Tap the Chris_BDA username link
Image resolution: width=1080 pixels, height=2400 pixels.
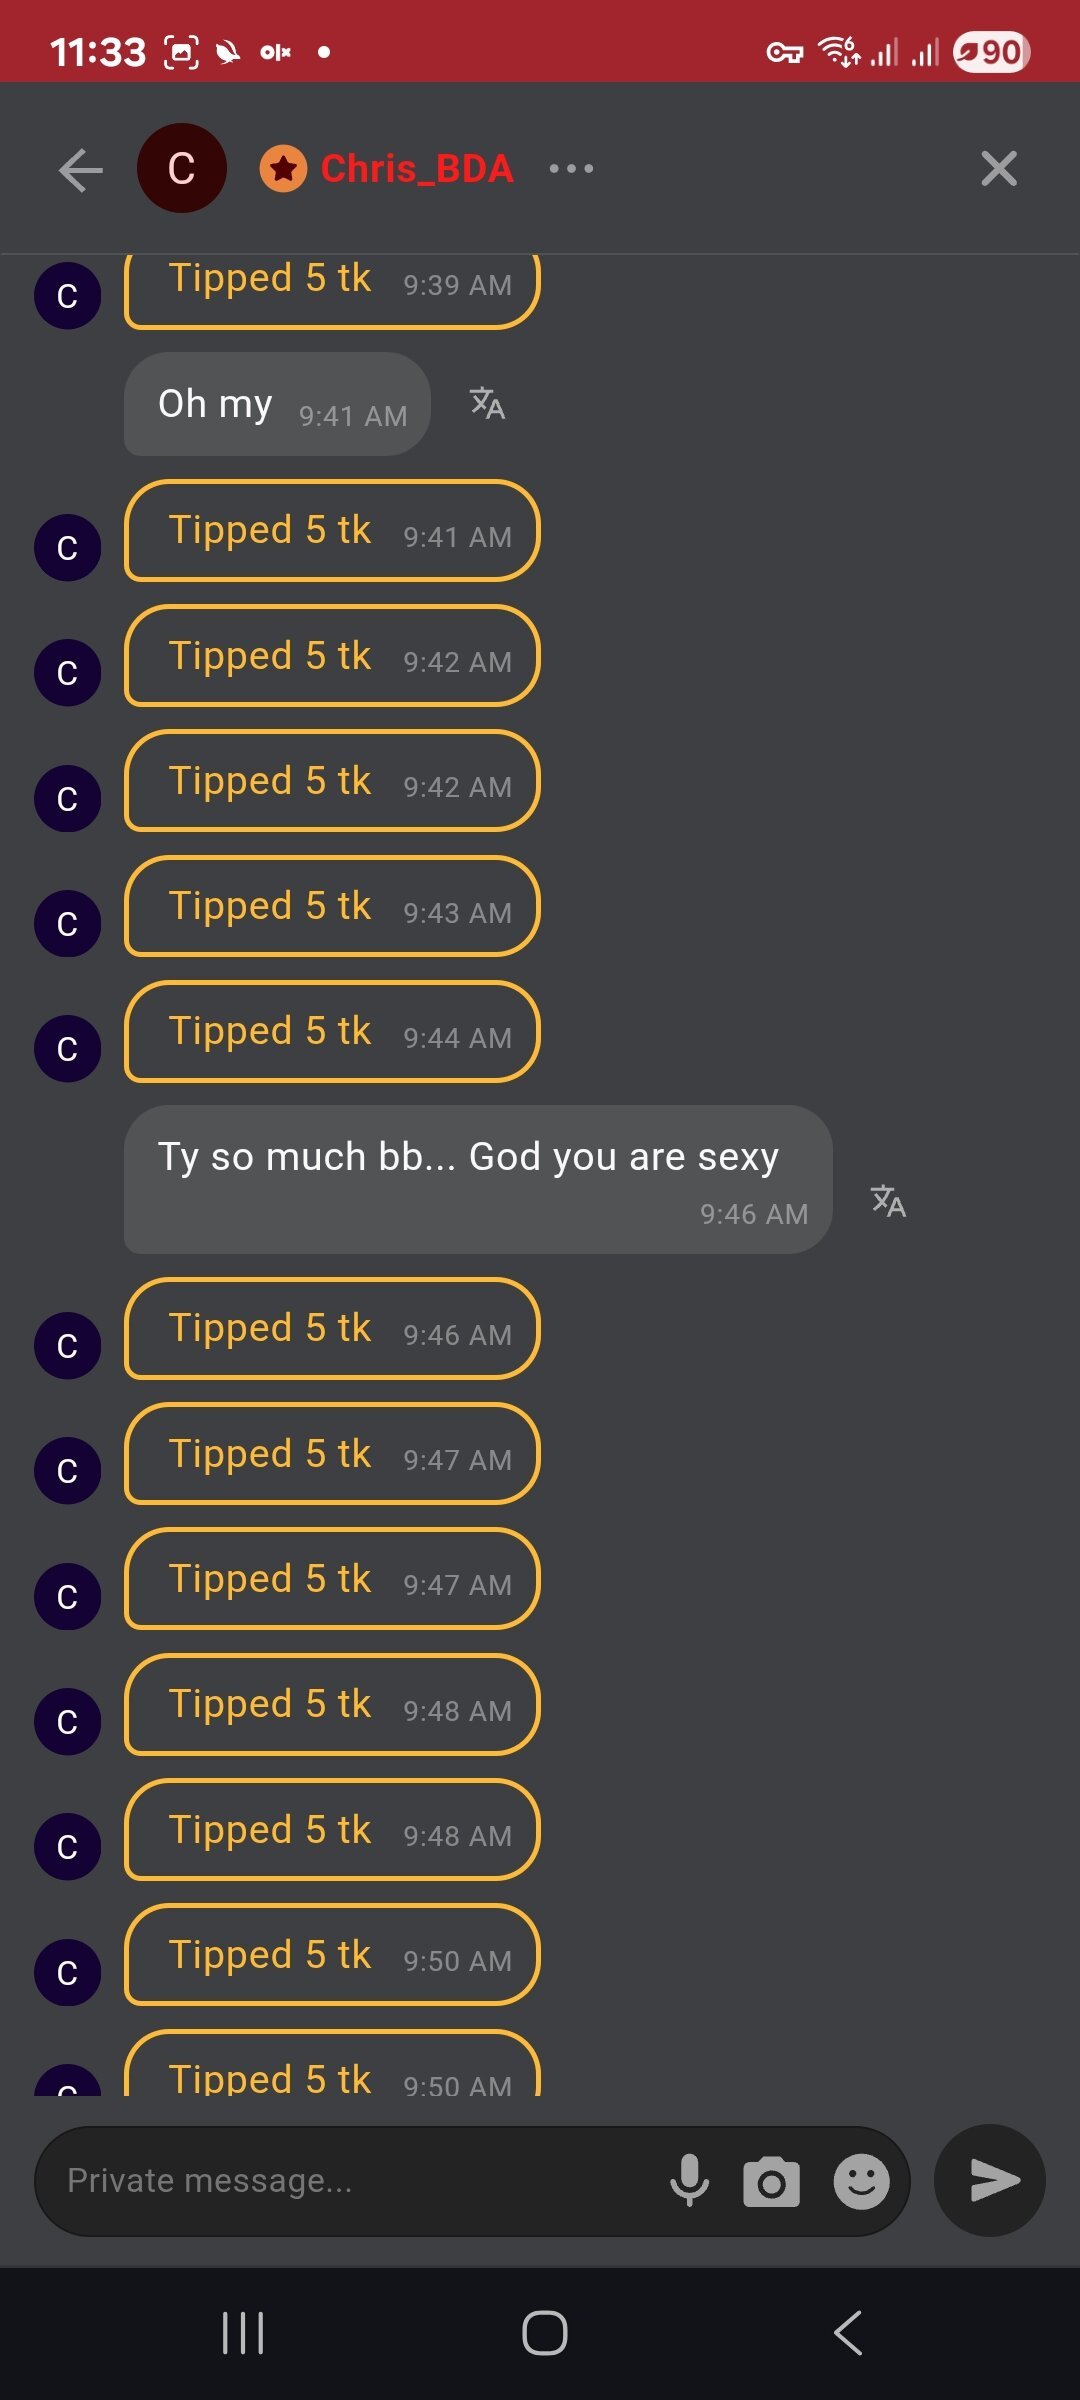pyautogui.click(x=417, y=169)
